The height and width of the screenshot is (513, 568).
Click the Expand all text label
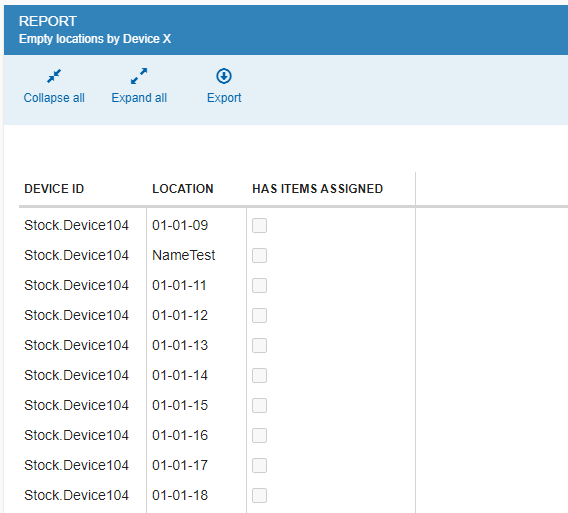tap(139, 98)
